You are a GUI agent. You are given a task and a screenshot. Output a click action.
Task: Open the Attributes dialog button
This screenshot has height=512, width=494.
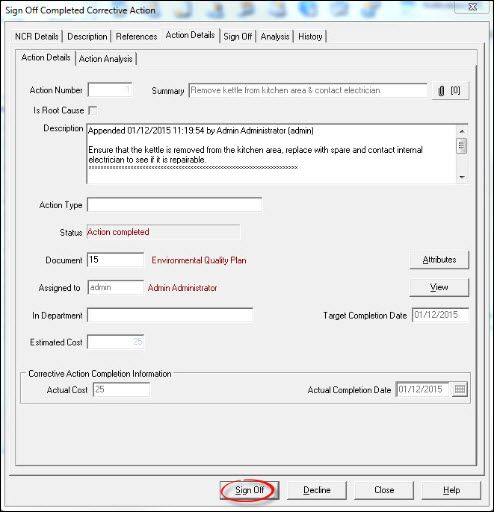pyautogui.click(x=439, y=260)
